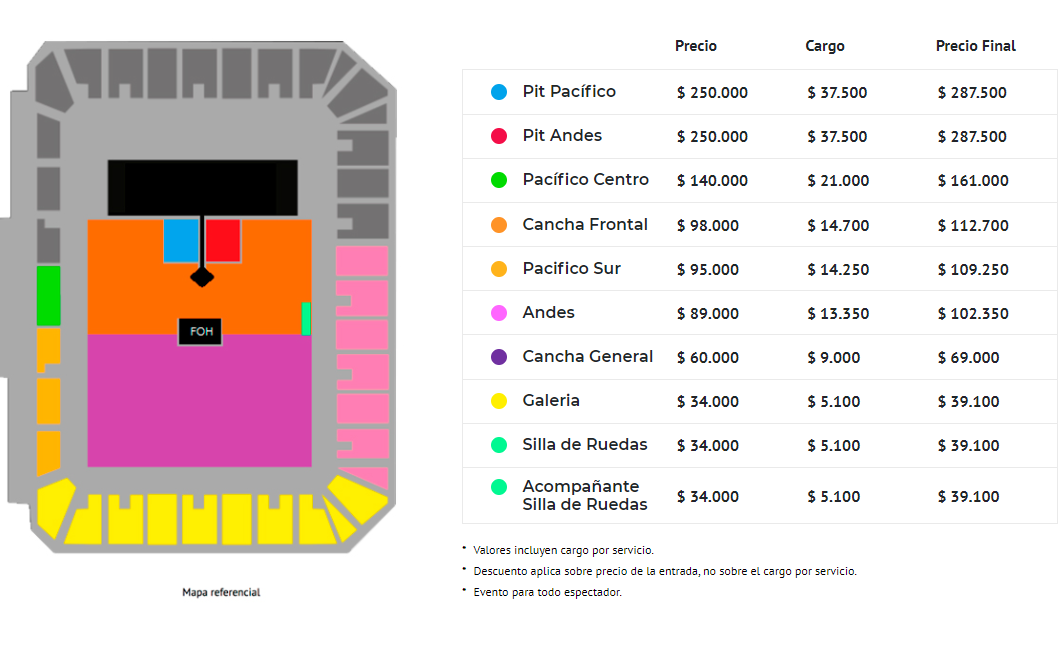
Task: Click the green Silla de Ruedas dot
Action: coord(499,445)
